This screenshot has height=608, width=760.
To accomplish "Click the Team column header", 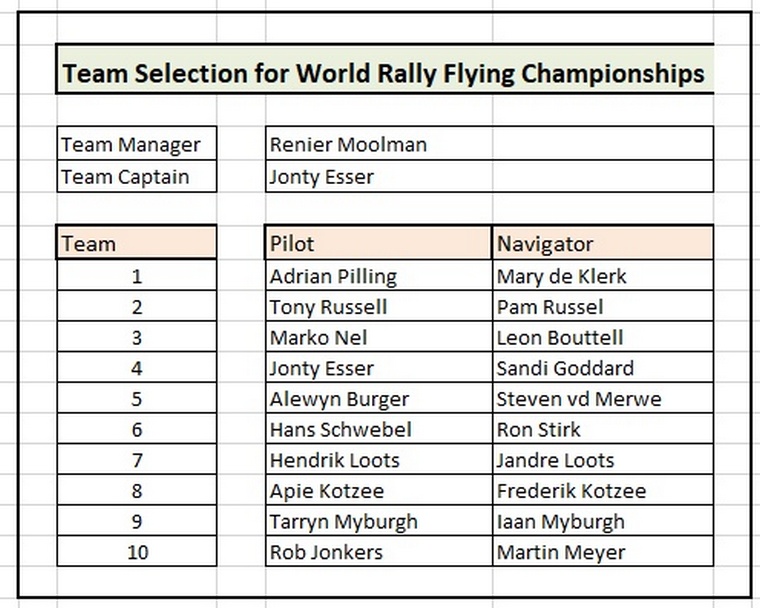I will [137, 242].
